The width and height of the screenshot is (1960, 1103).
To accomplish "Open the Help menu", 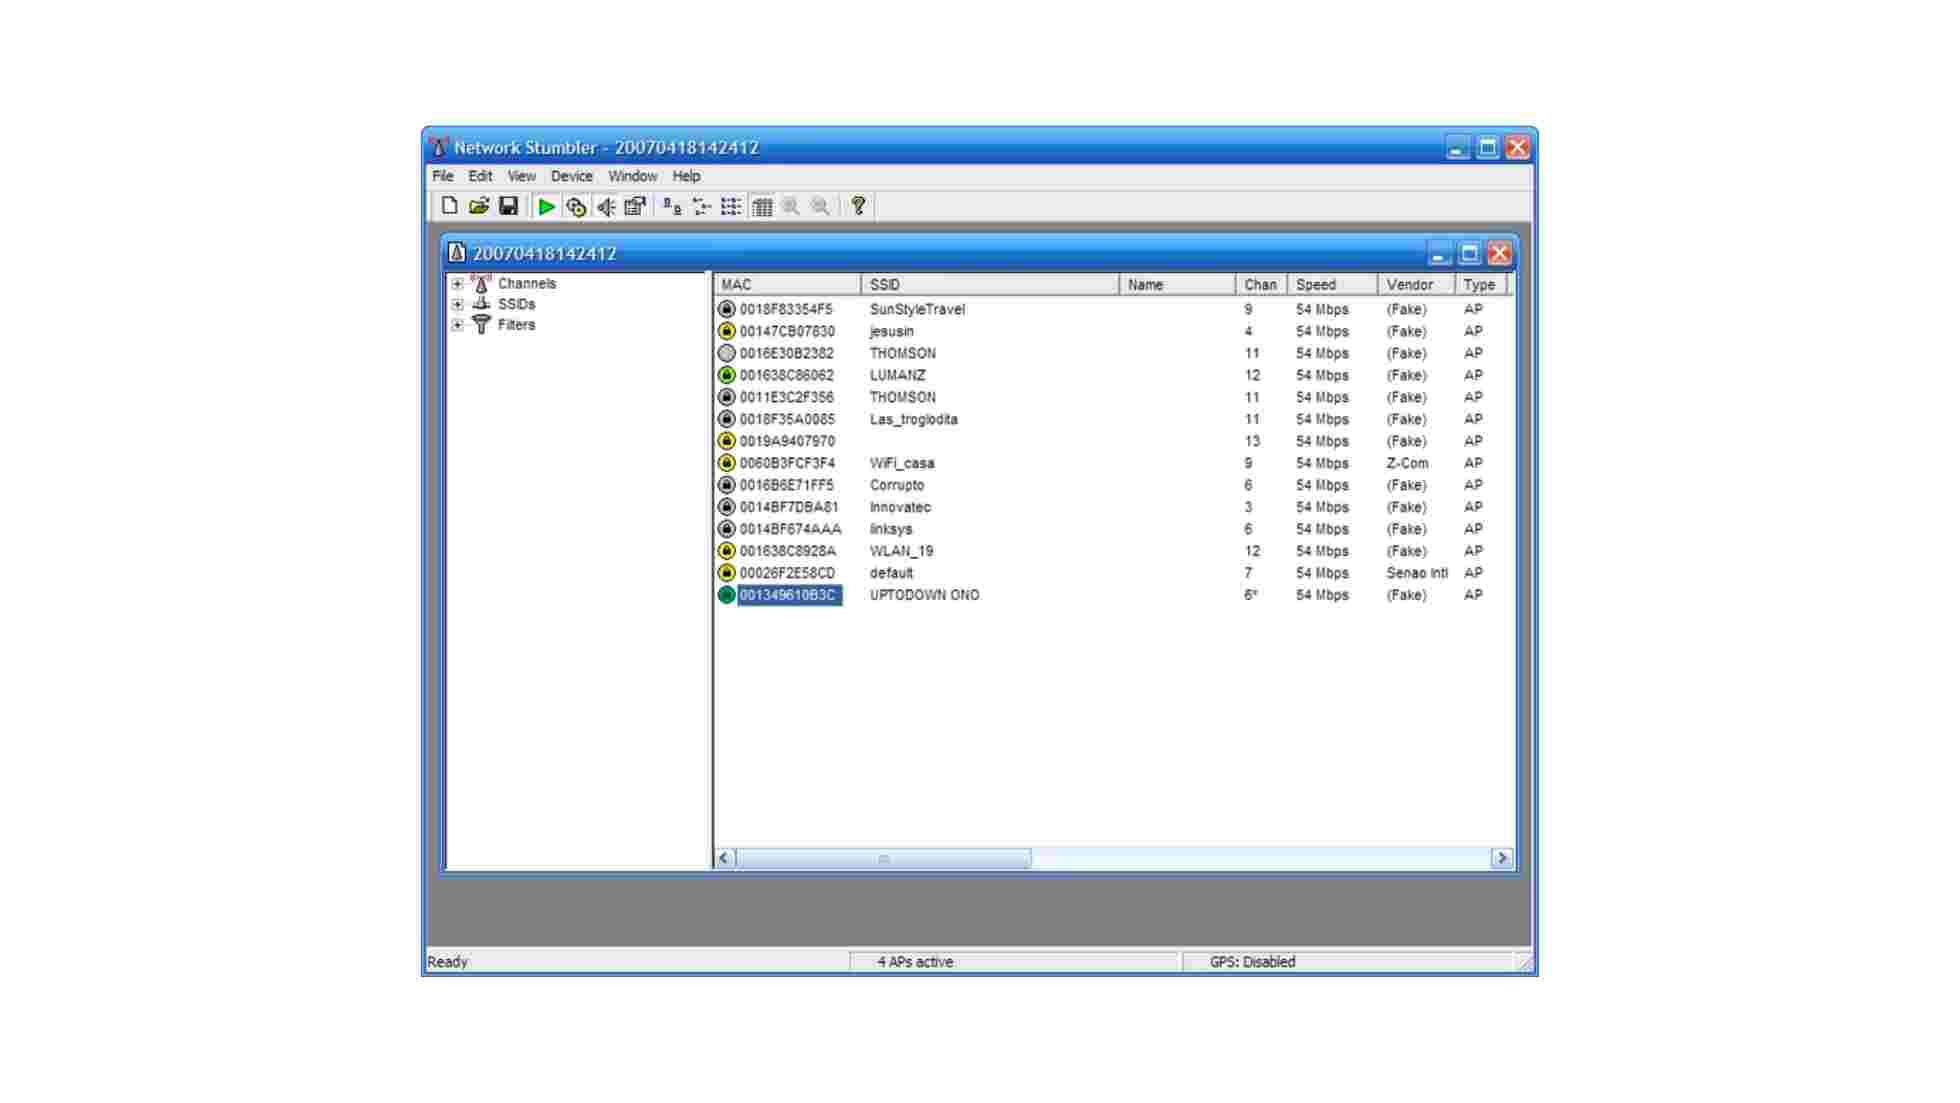I will (x=686, y=176).
